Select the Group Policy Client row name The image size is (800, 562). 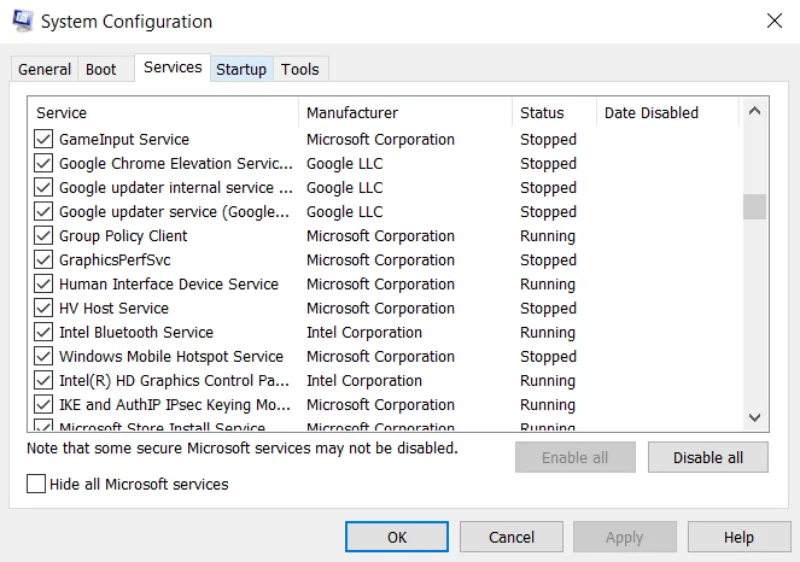pyautogui.click(x=123, y=236)
